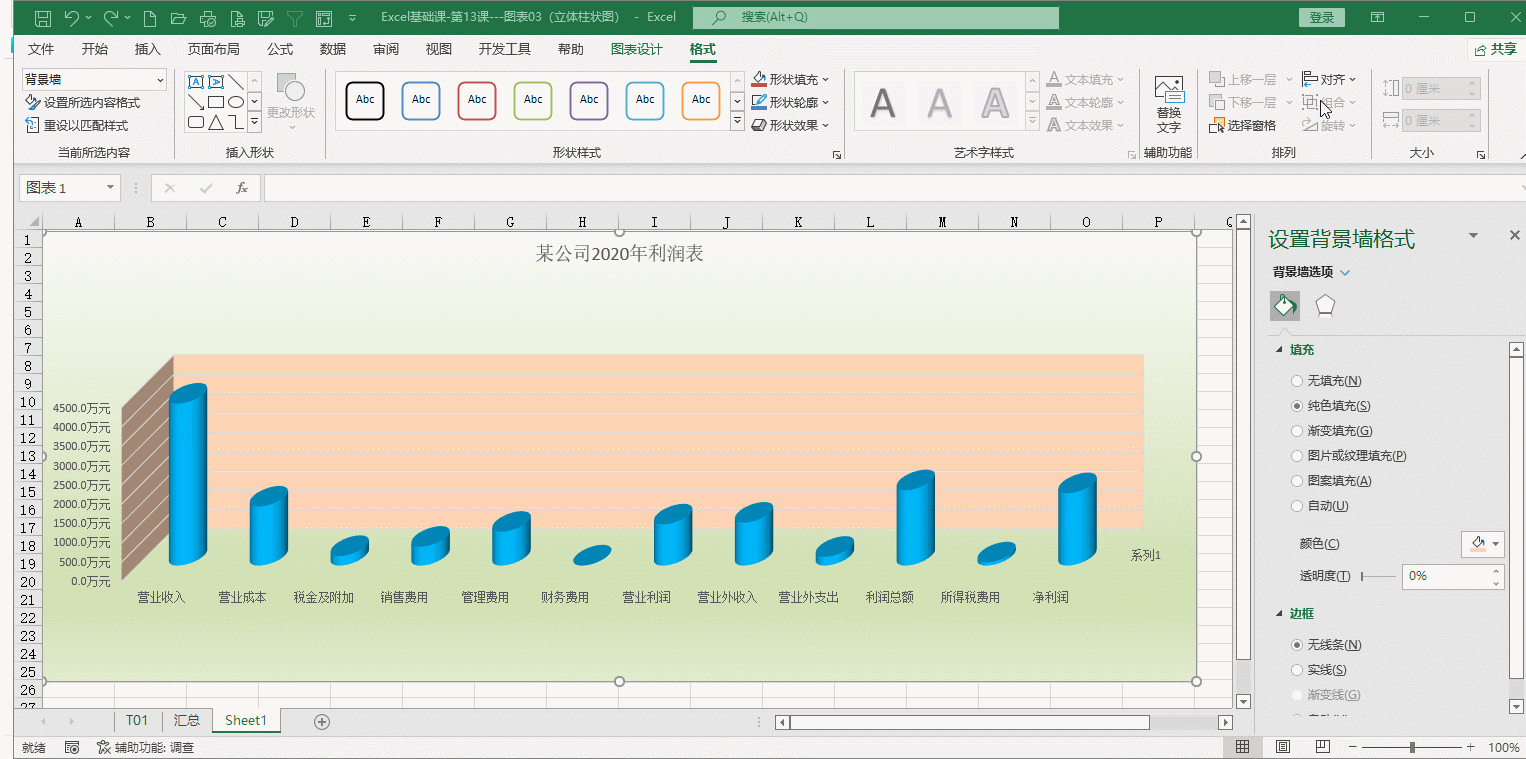
Task: Select the arrow line shape
Action: [196, 102]
